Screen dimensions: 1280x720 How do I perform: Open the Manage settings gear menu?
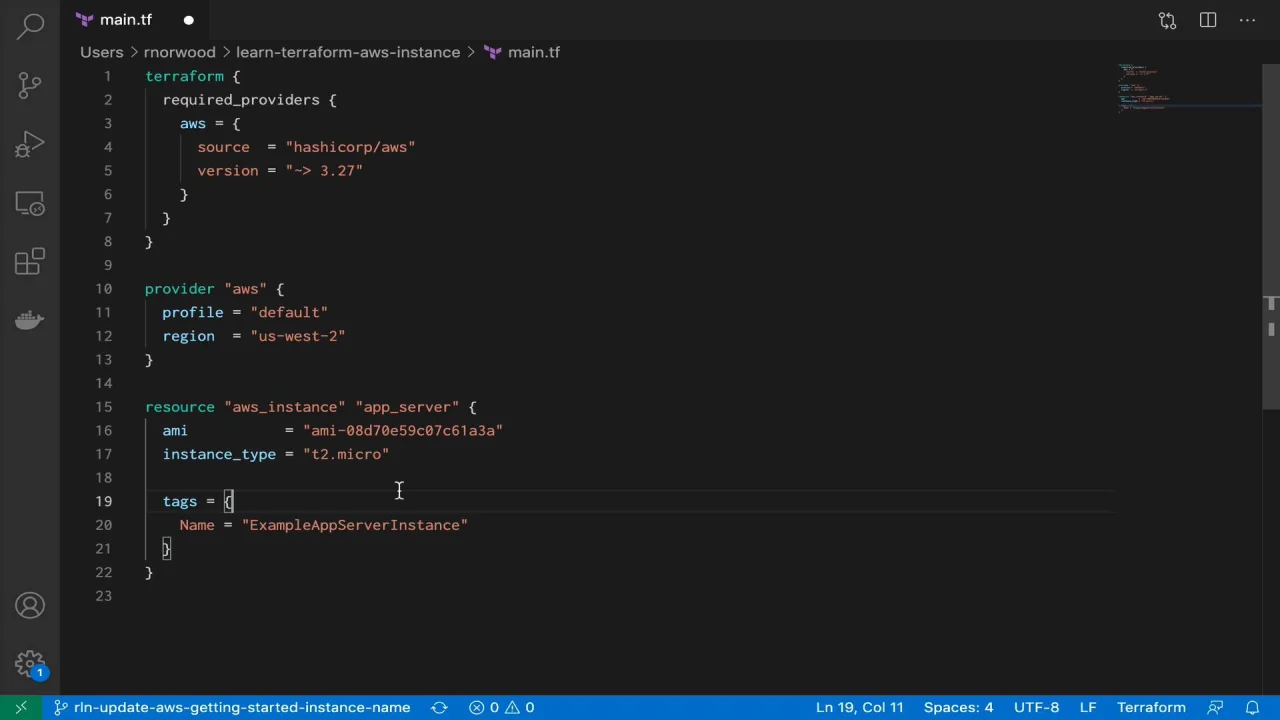click(29, 663)
